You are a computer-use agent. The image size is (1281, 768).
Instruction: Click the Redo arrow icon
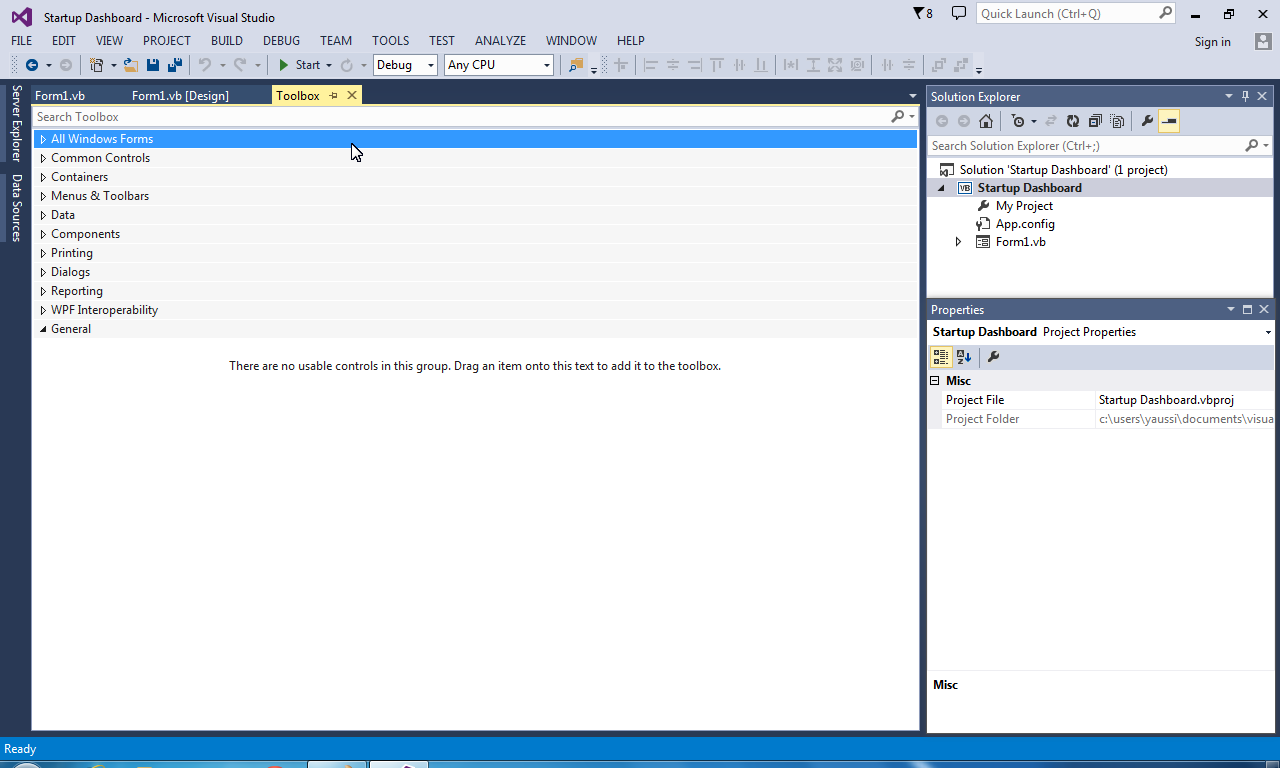coord(240,65)
